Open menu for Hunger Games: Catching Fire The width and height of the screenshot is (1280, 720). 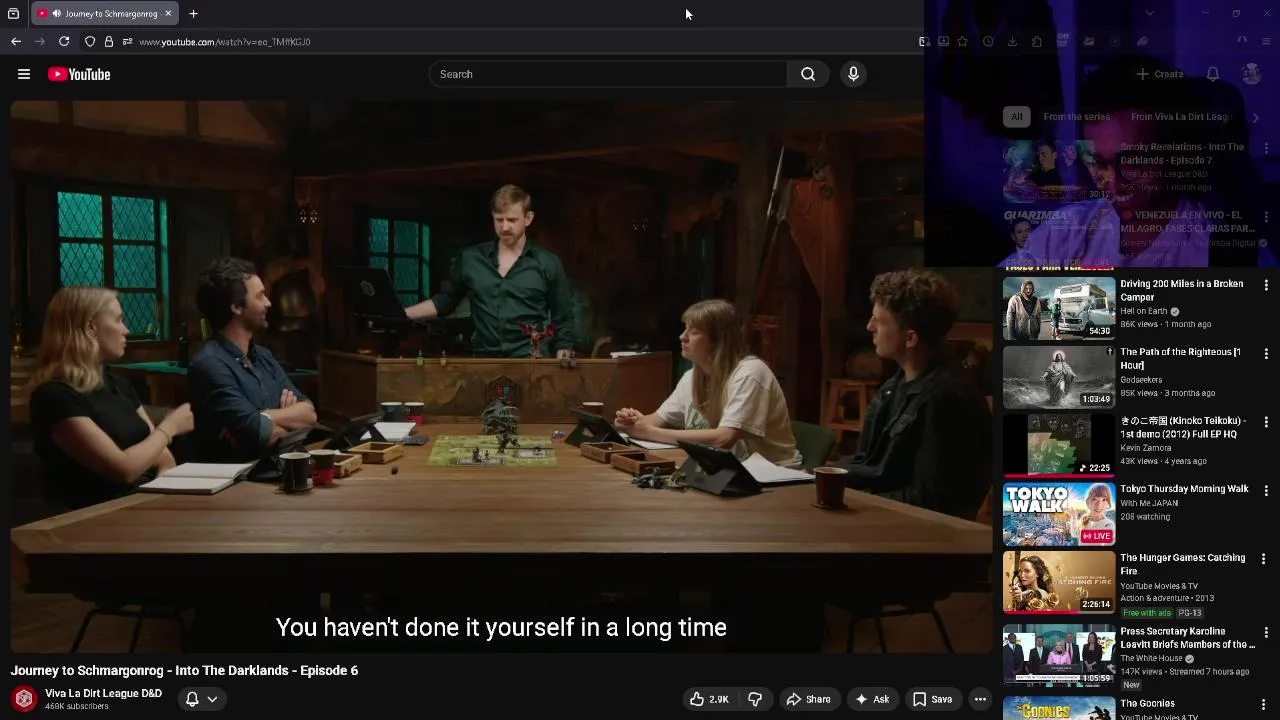[1263, 559]
